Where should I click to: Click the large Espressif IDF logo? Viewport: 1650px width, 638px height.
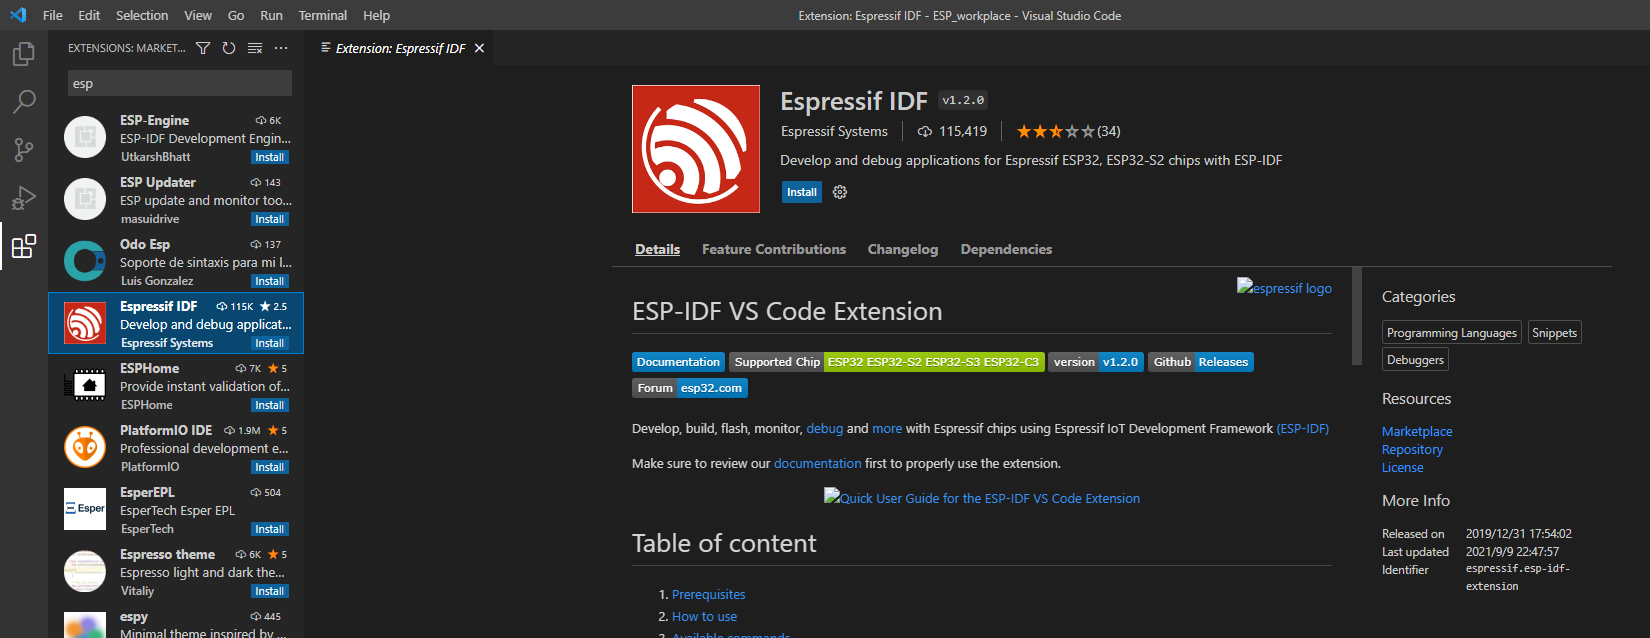coord(696,149)
